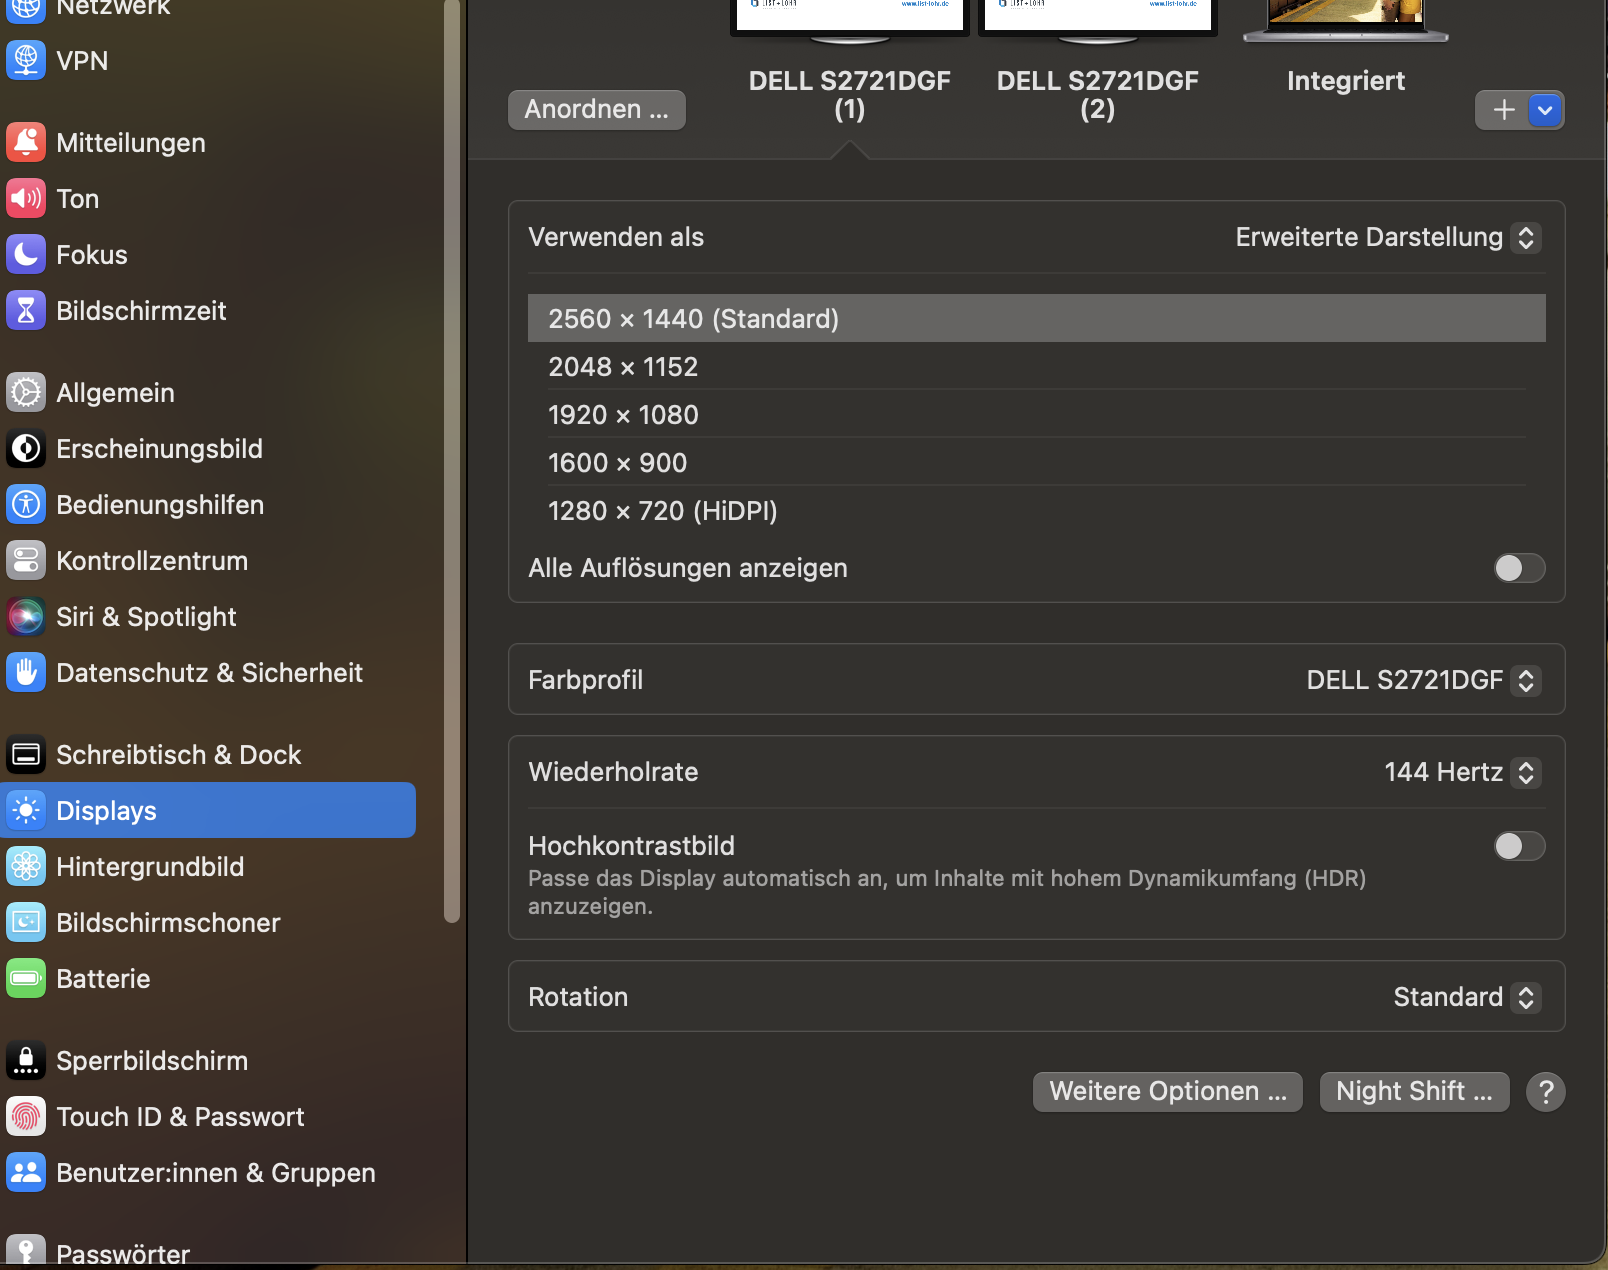Choose the 1920 × 1080 resolution
The width and height of the screenshot is (1608, 1270).
(x=1037, y=414)
